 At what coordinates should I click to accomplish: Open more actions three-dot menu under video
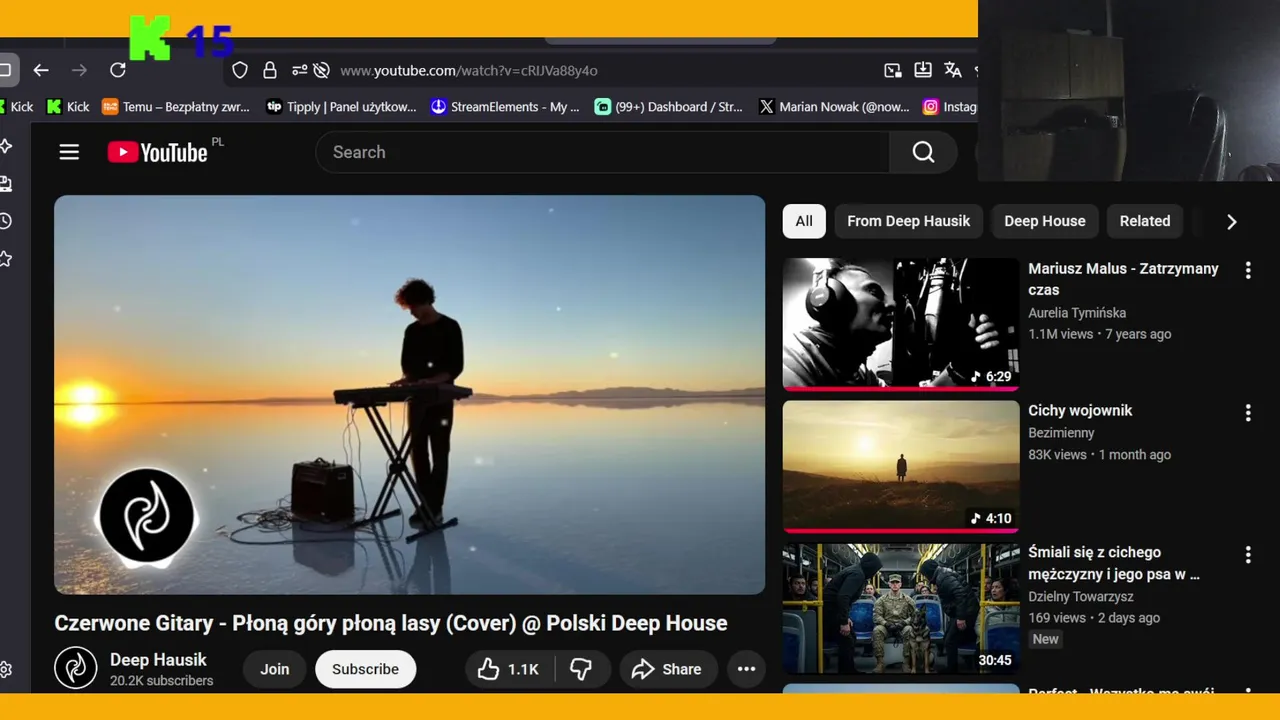746,669
